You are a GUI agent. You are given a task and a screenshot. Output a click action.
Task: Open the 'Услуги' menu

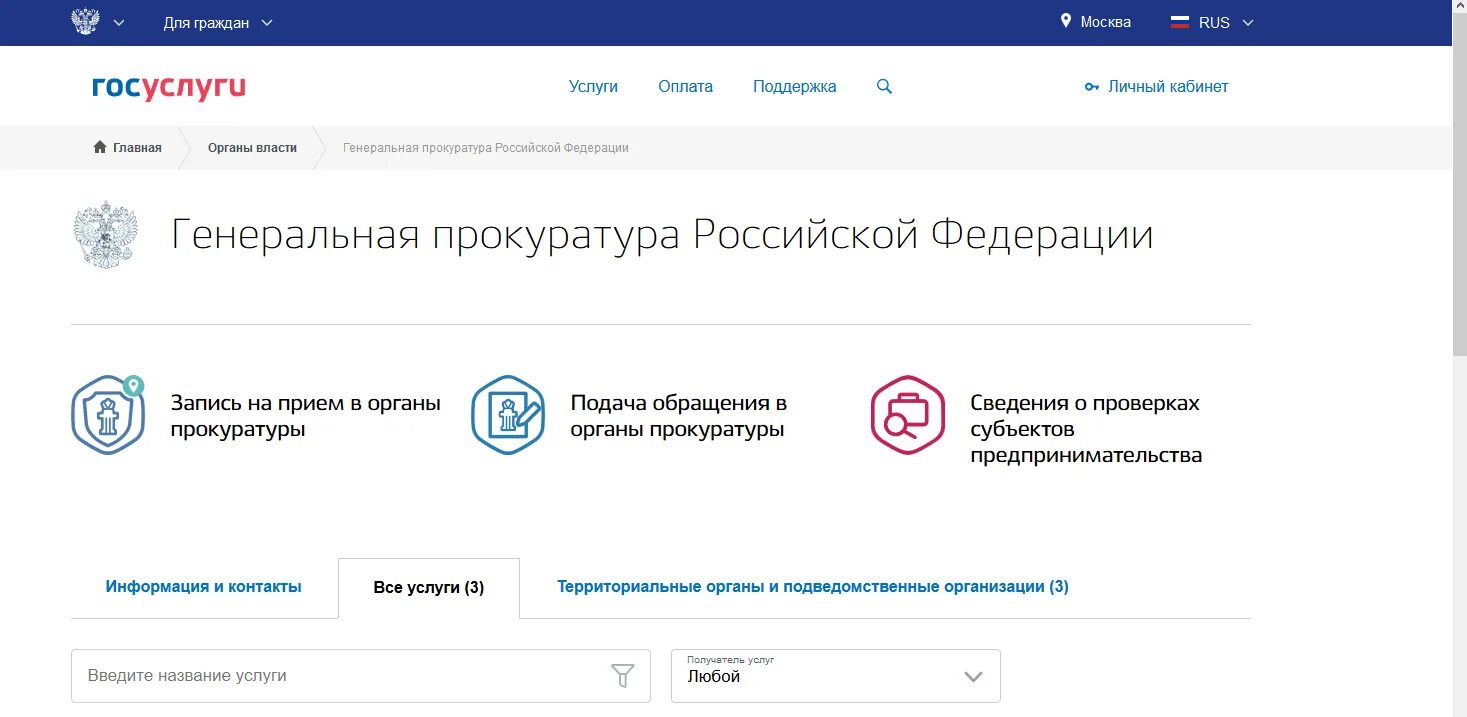(x=593, y=87)
